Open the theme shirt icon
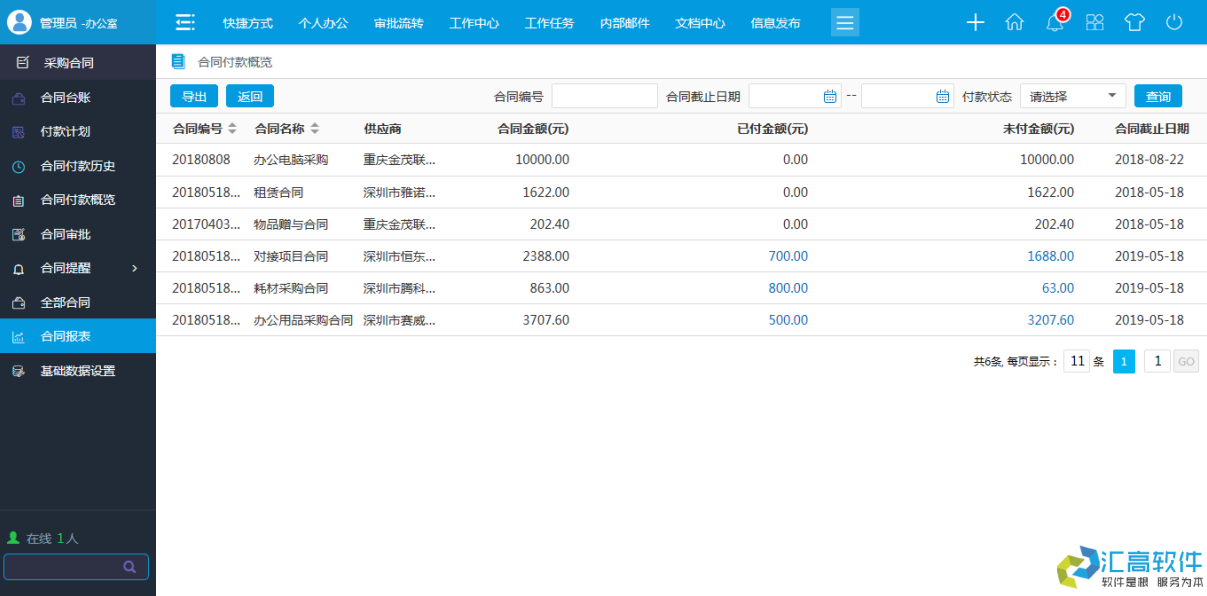 (1134, 21)
